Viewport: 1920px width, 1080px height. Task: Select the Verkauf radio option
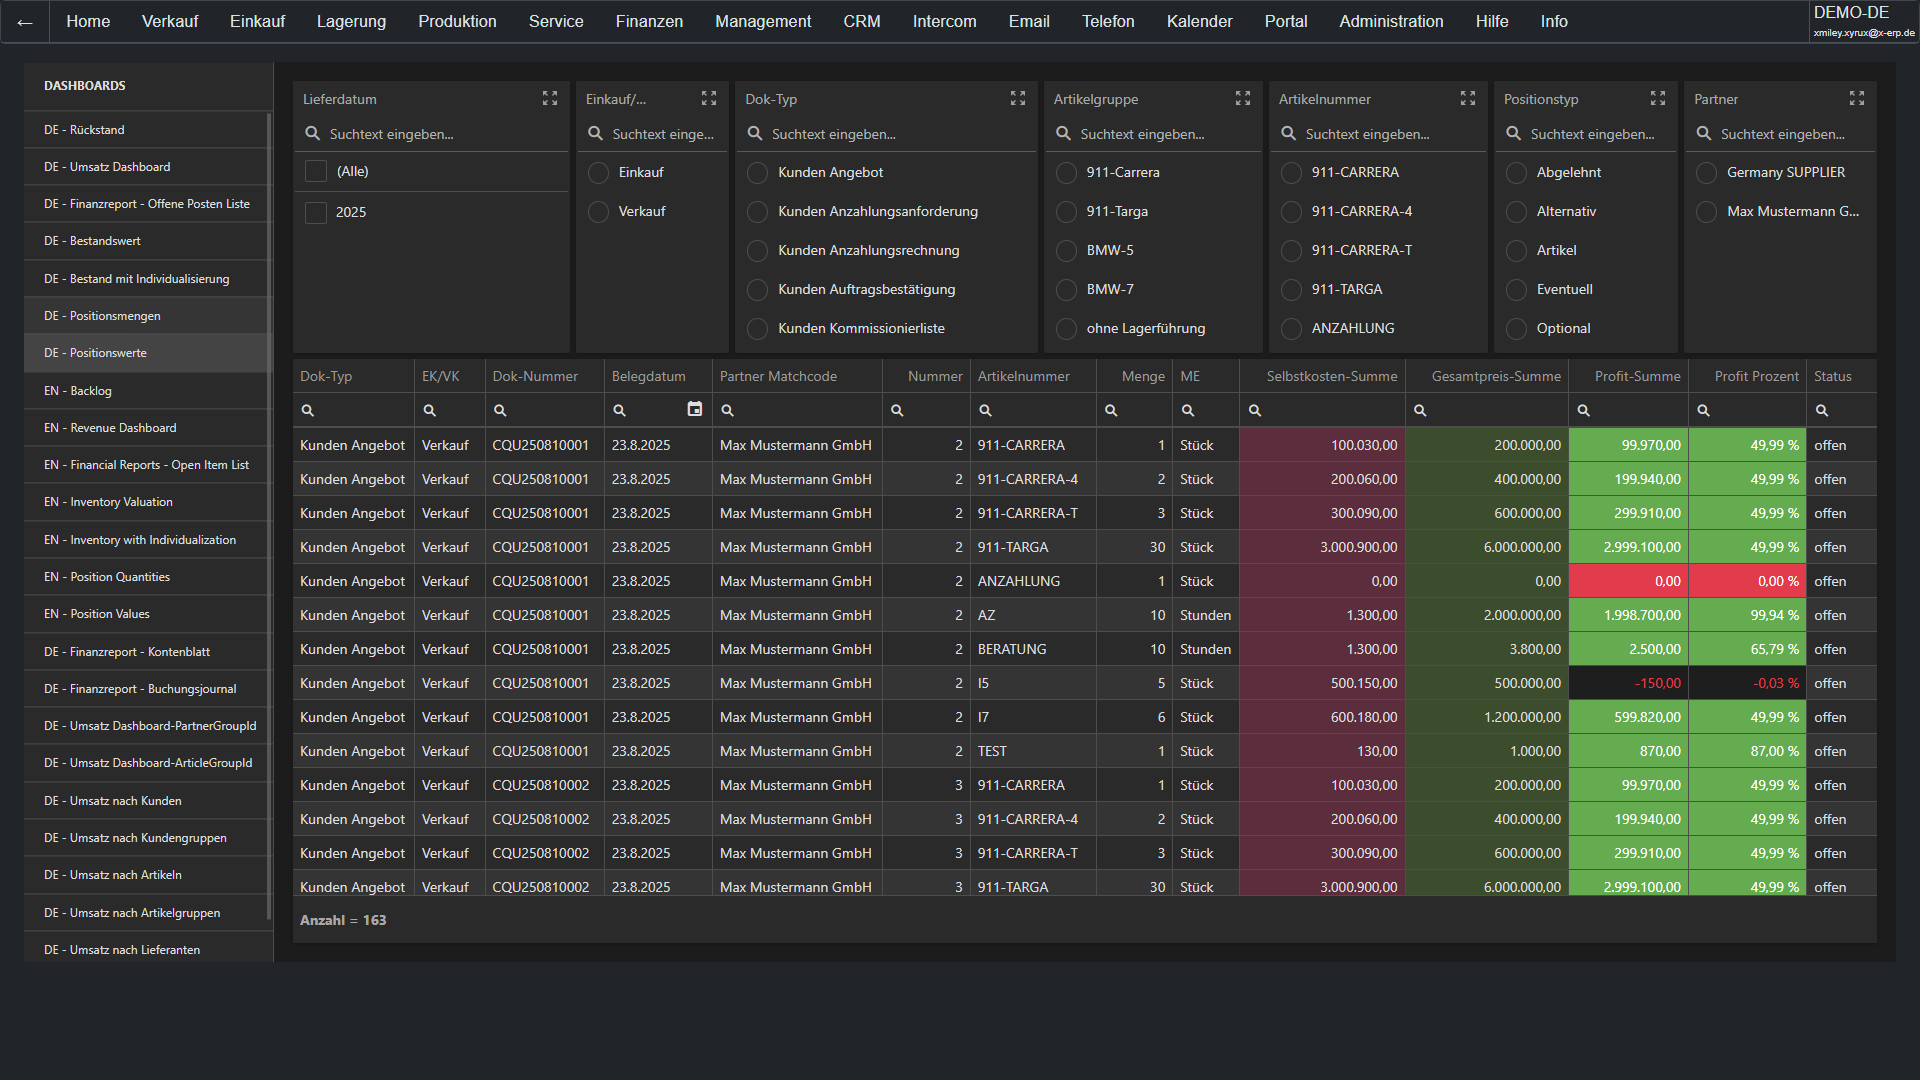point(599,212)
